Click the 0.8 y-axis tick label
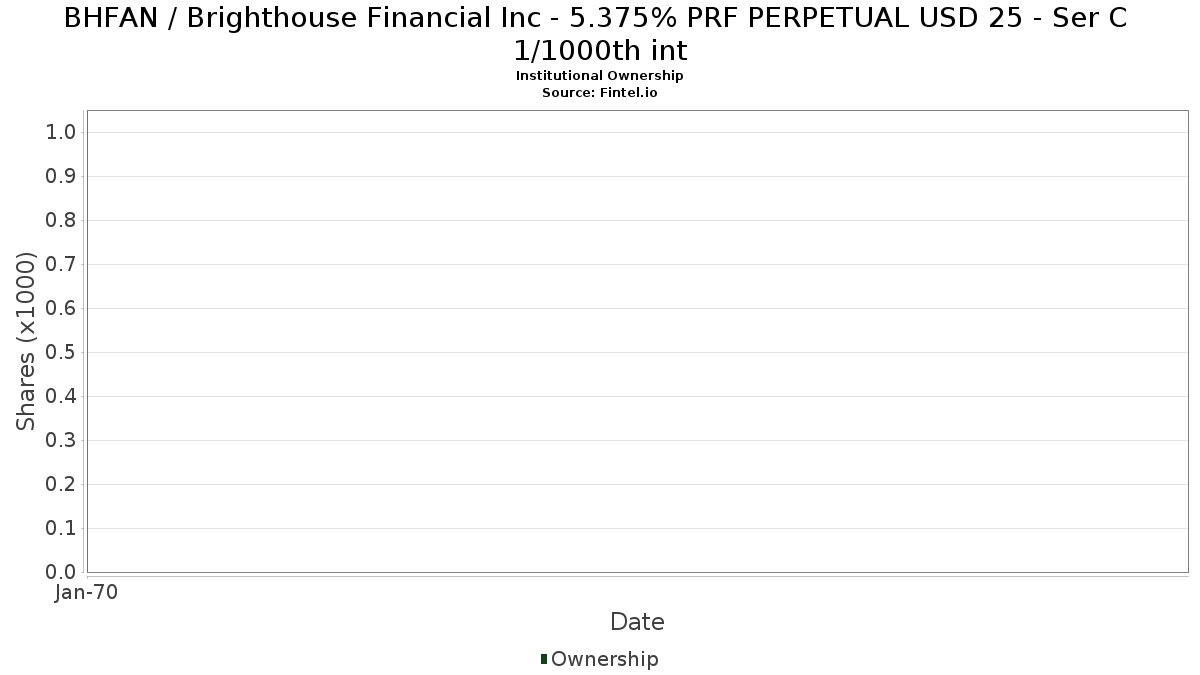Image resolution: width=1200 pixels, height=675 pixels. pos(62,221)
